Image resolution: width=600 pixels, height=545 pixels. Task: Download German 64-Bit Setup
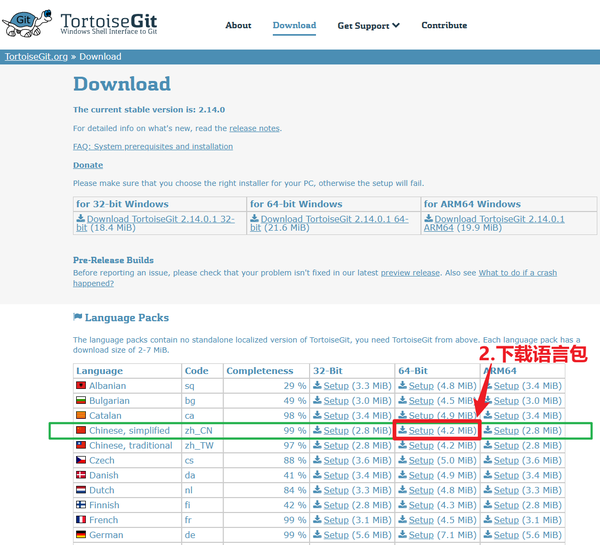click(x=421, y=535)
